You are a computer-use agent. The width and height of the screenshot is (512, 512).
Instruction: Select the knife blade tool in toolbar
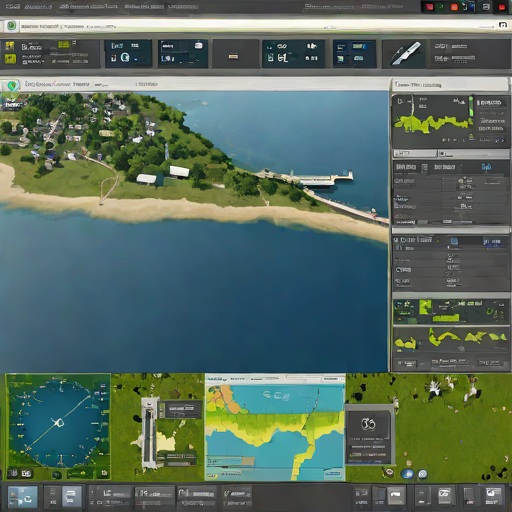coord(406,54)
